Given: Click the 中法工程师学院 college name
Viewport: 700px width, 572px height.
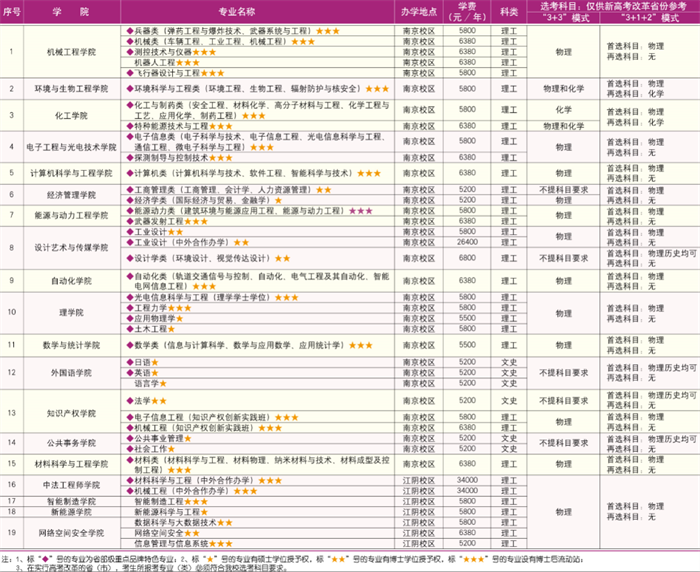Looking at the screenshot, I should [71, 485].
